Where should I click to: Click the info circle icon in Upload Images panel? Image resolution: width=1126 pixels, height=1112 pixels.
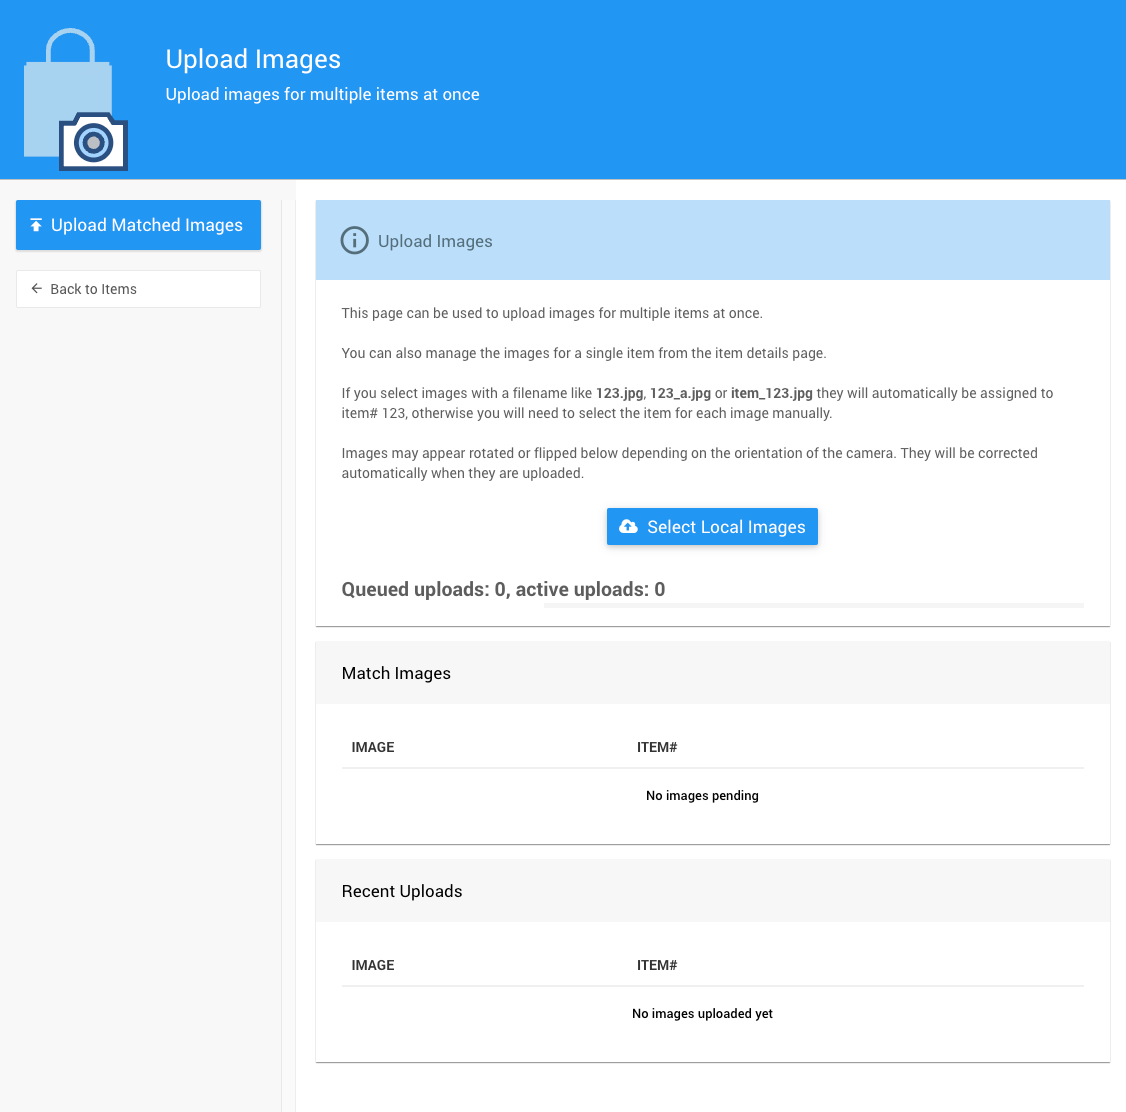point(354,241)
